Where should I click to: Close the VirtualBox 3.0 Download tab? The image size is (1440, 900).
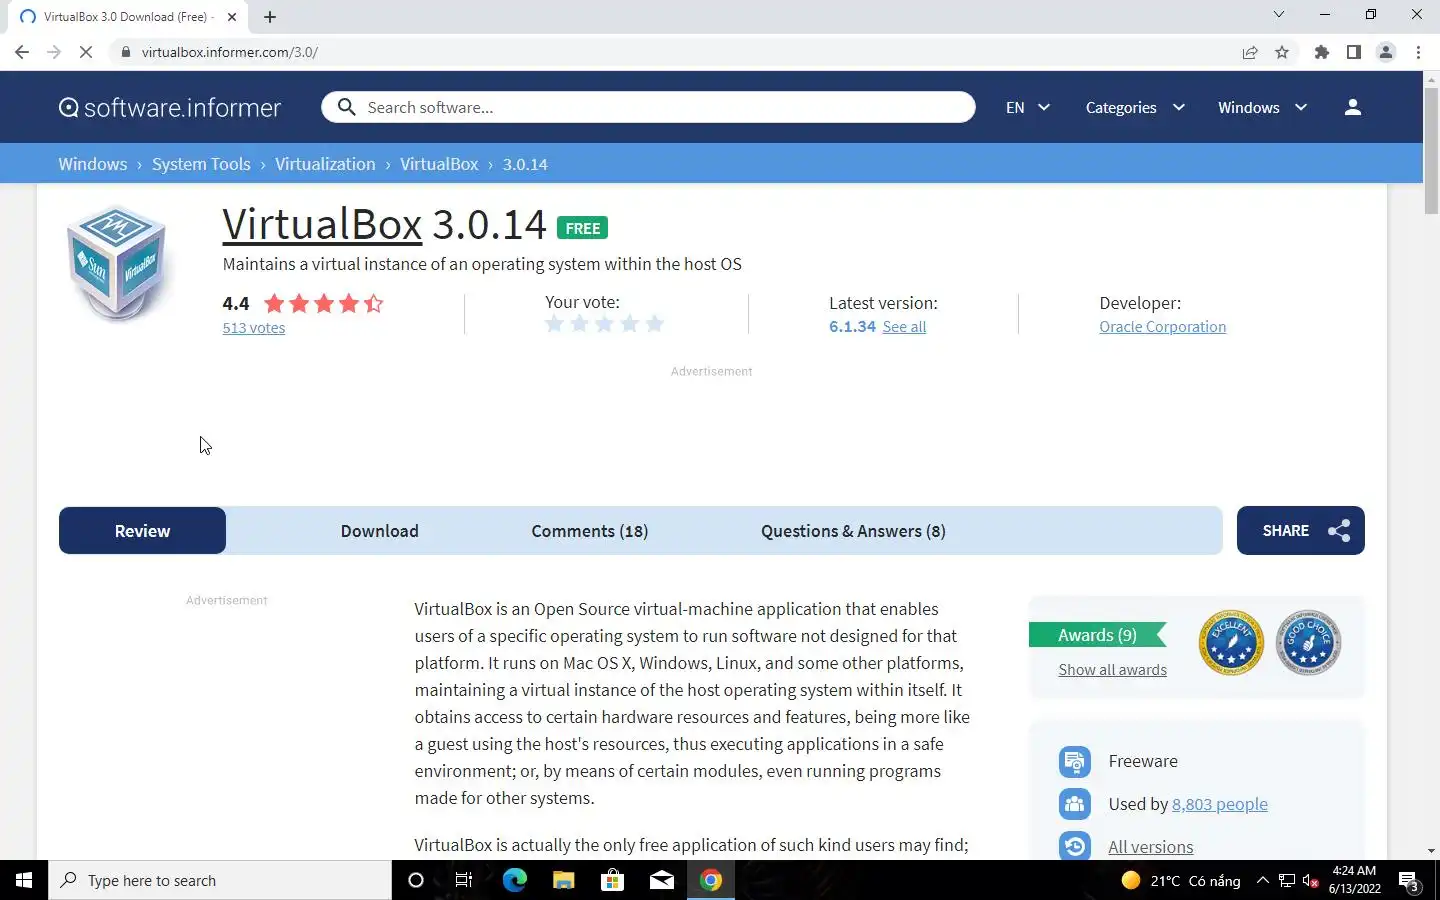pos(232,17)
